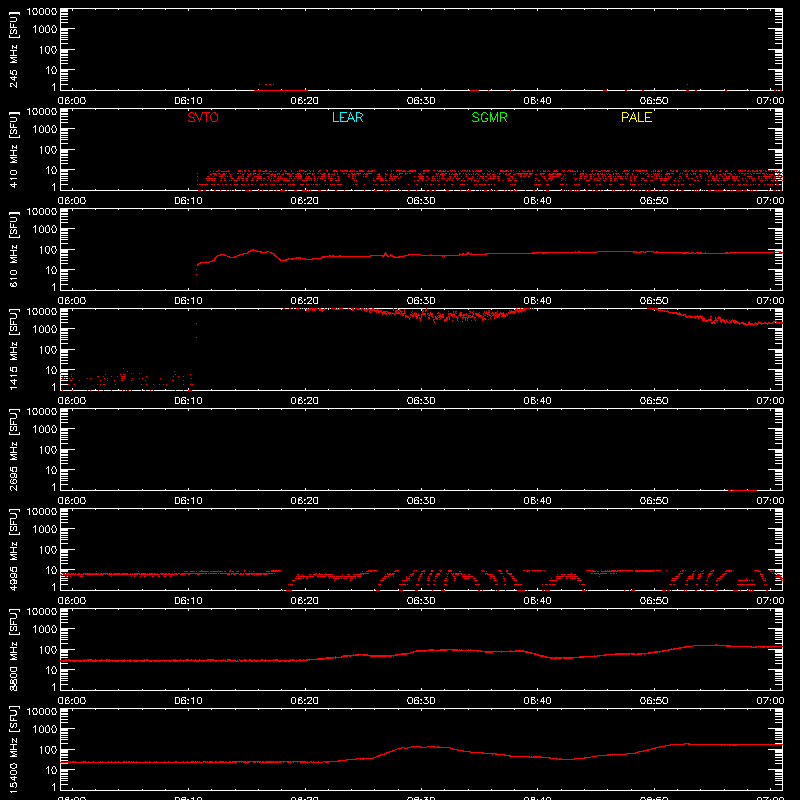
Task: Click 06:30 time label under 8800 MHz panel
Action: [421, 701]
